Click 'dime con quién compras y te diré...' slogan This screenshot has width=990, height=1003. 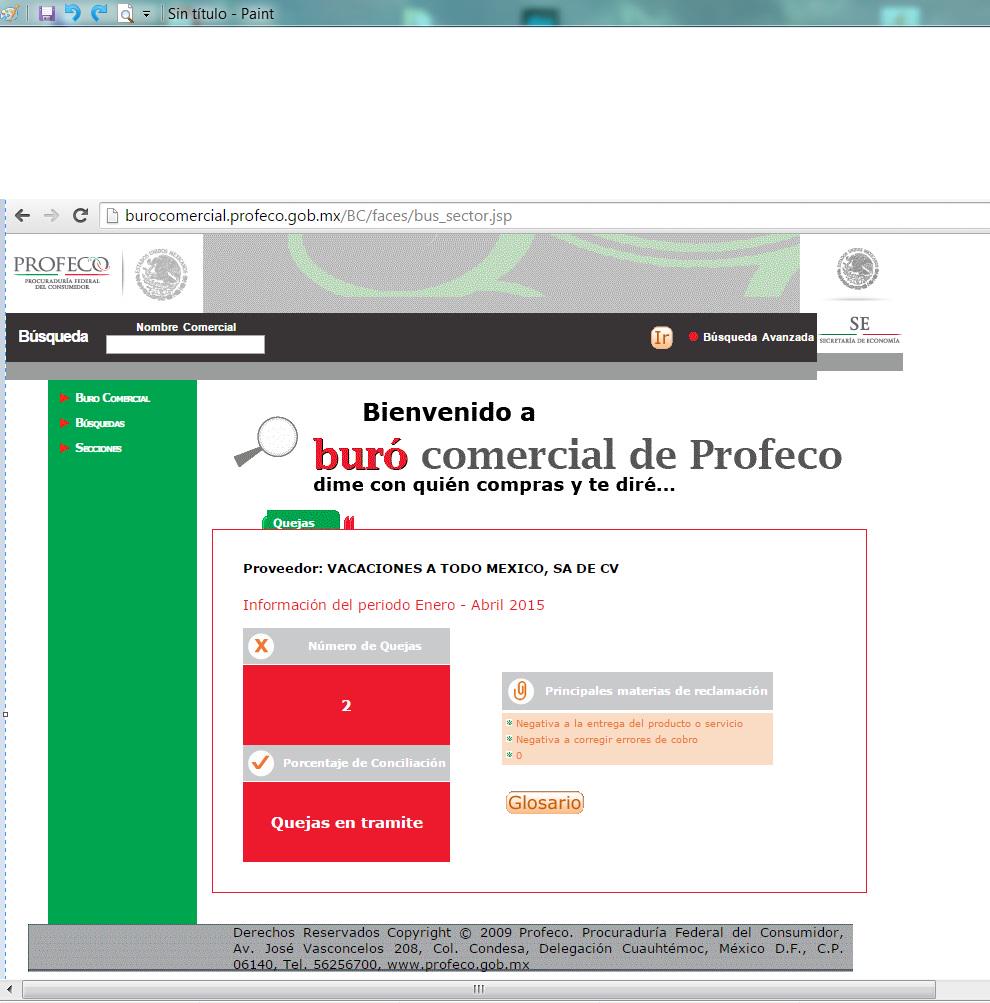point(494,485)
